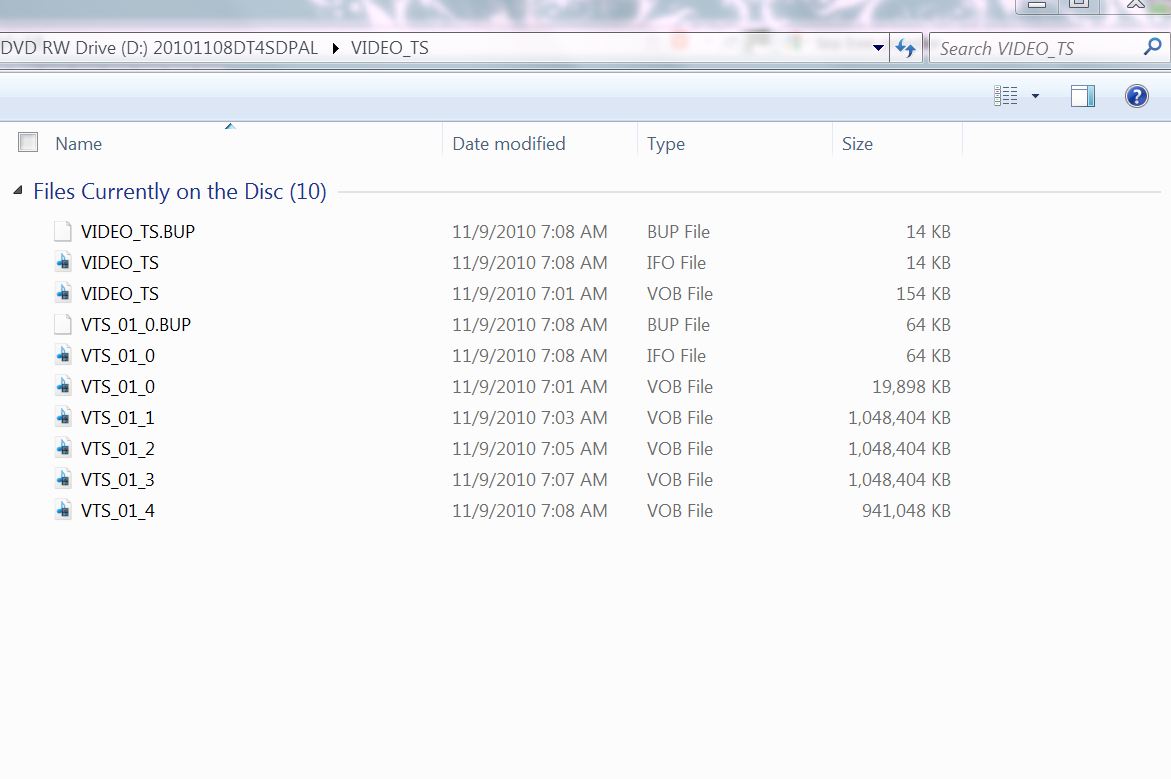
Task: Sort by the Name column header
Action: [x=78, y=143]
